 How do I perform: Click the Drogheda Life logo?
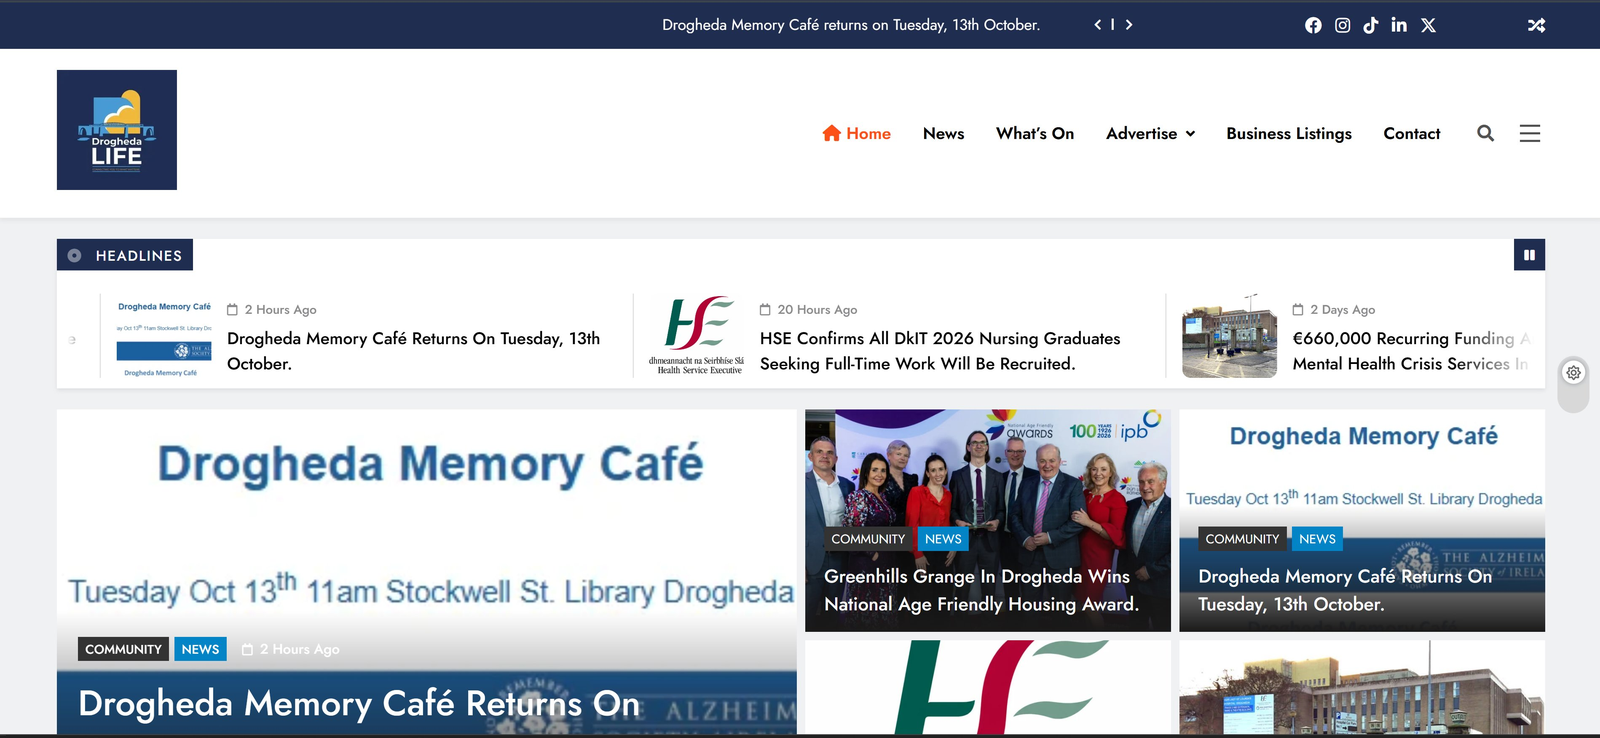click(x=117, y=130)
